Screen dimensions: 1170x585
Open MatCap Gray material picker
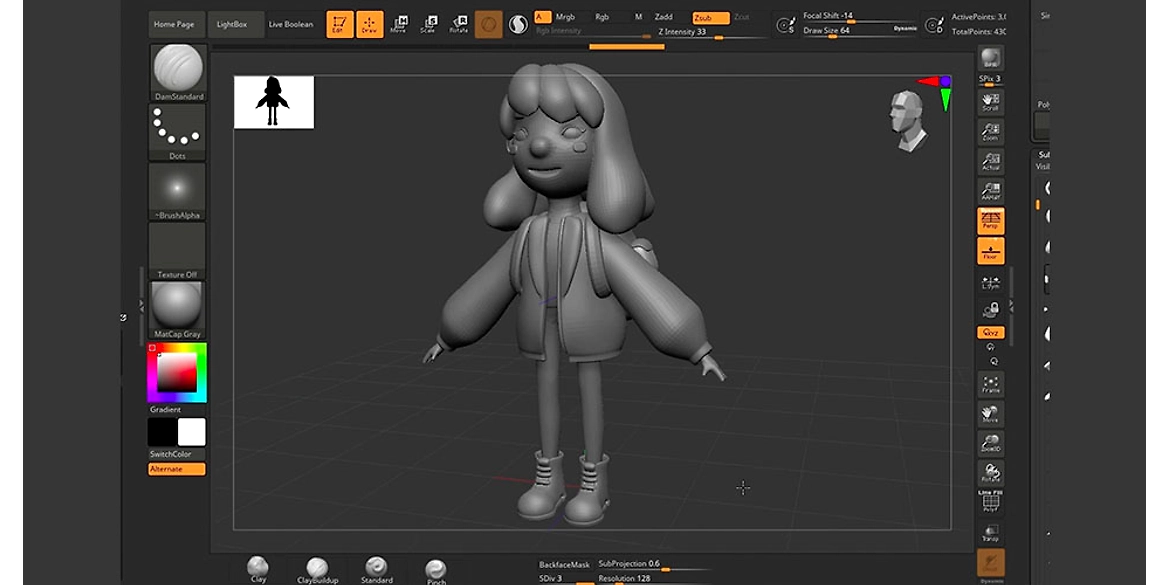178,310
